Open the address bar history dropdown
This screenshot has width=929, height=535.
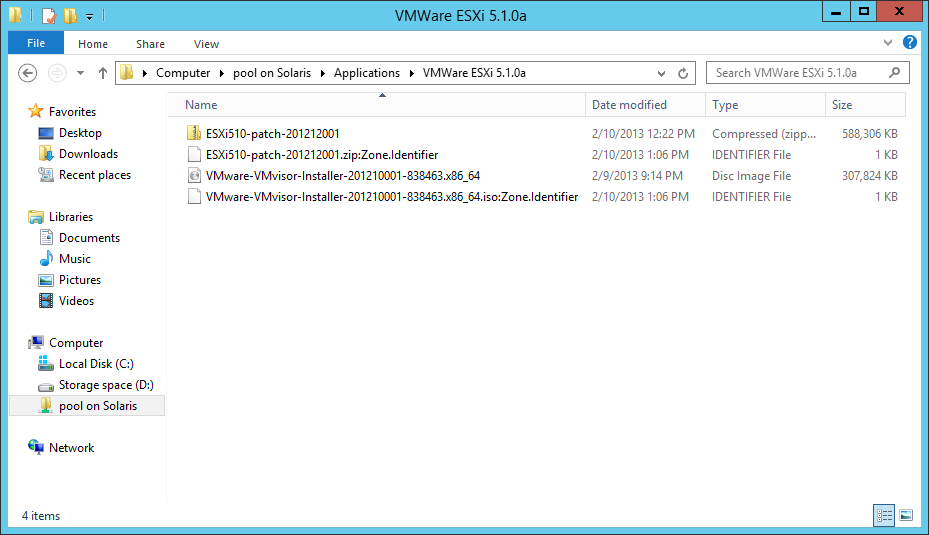(x=661, y=73)
